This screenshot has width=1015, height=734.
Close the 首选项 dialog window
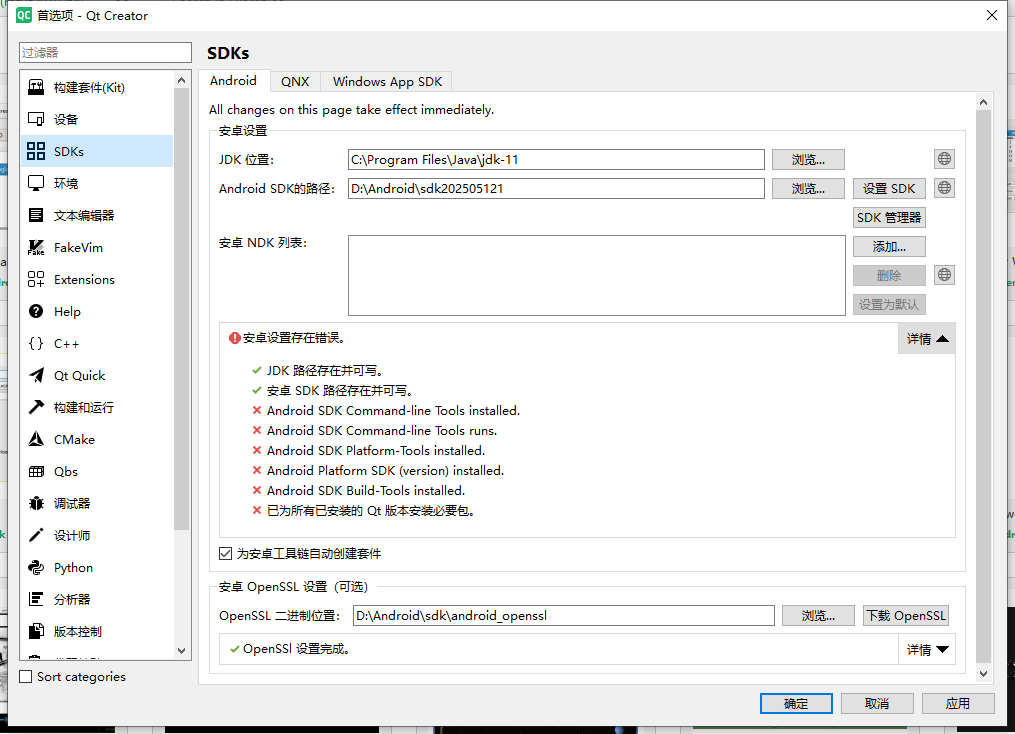(x=991, y=15)
